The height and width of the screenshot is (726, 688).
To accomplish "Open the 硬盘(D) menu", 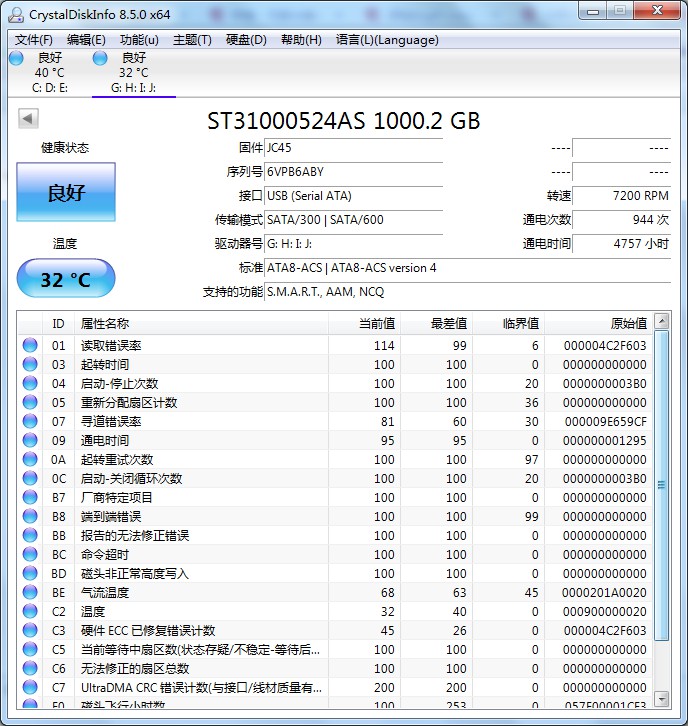I will [246, 40].
